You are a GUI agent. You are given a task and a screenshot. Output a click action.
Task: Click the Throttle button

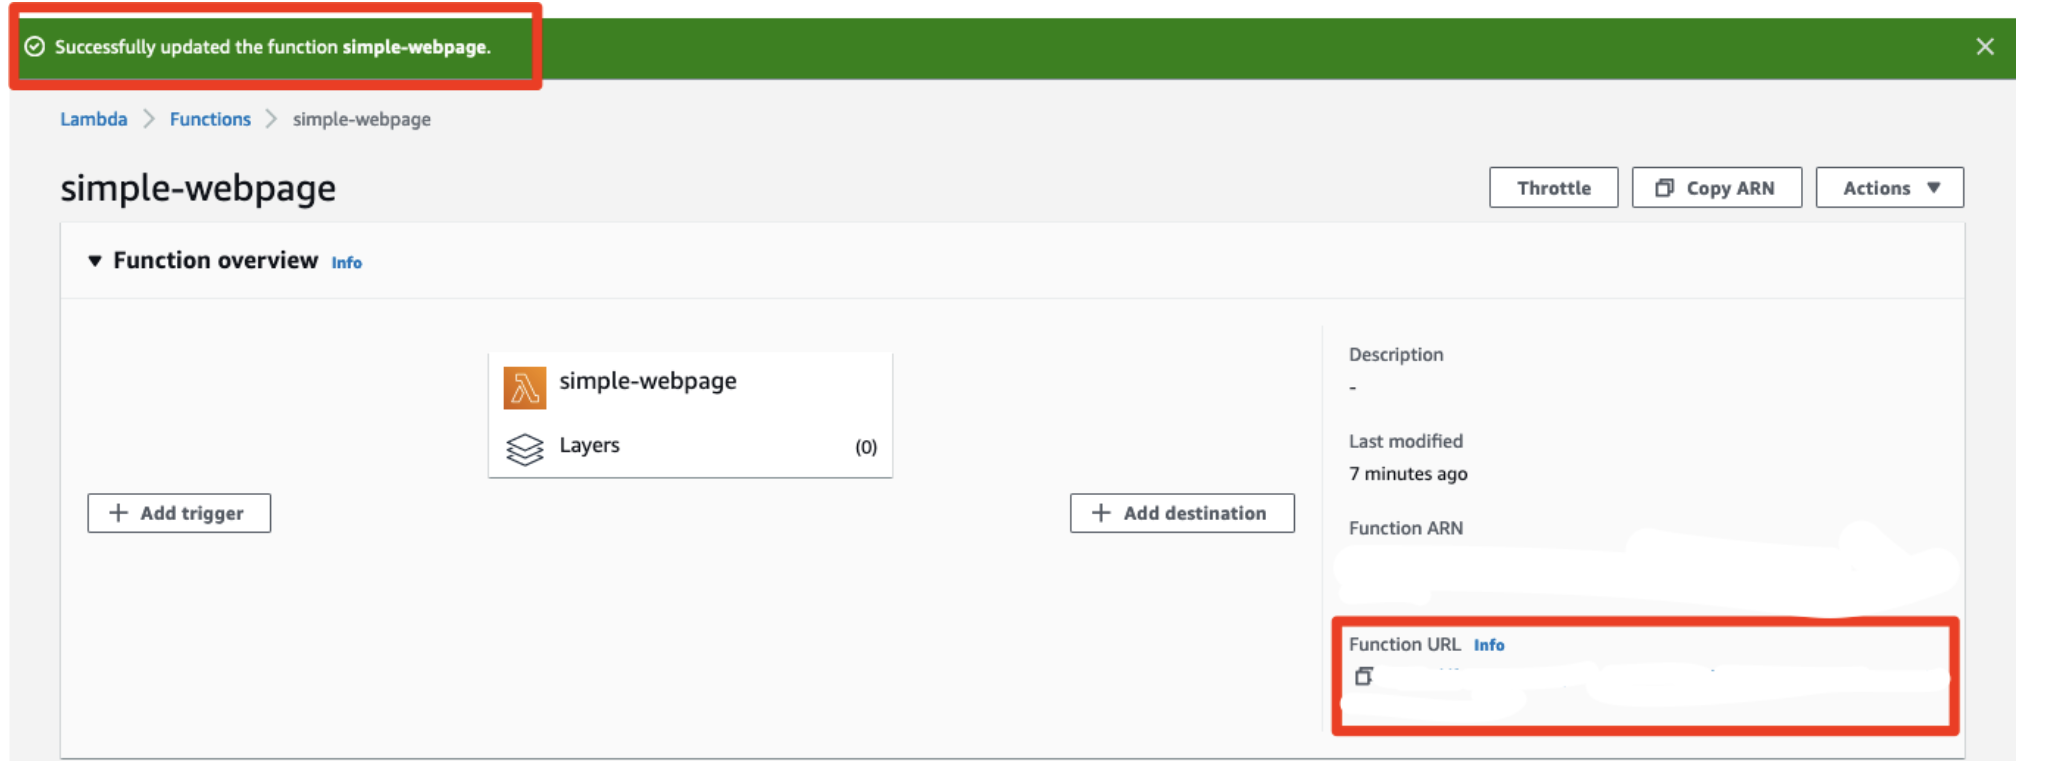pos(1553,188)
